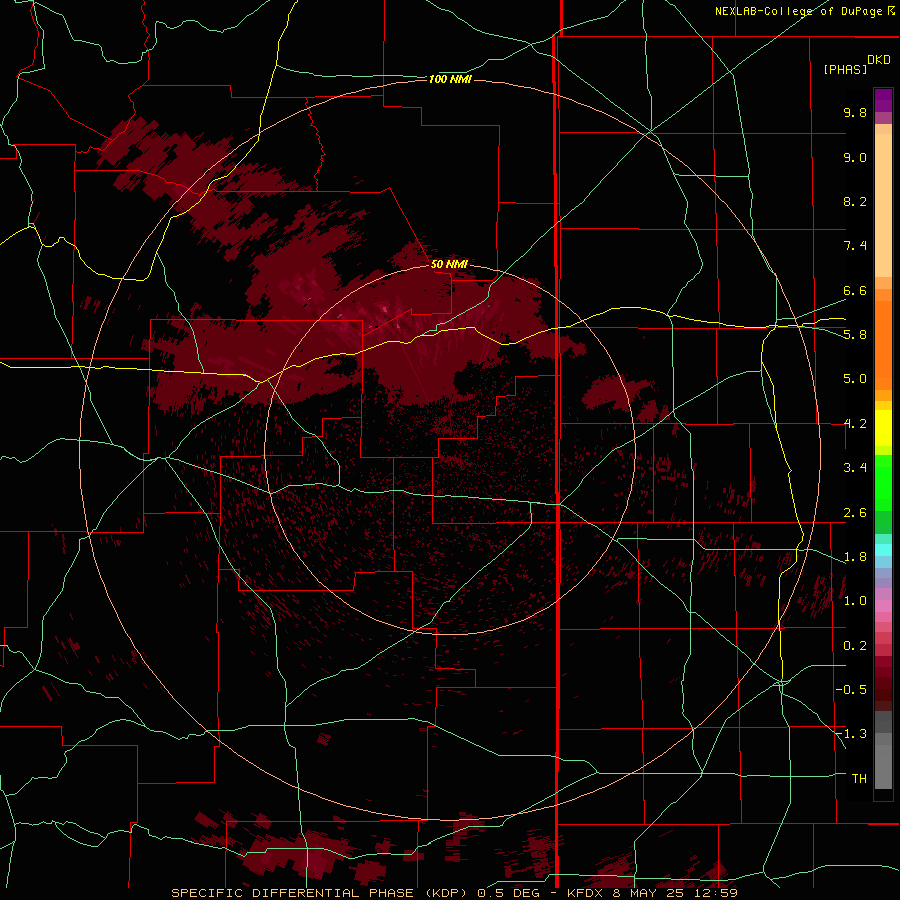900x900 pixels.
Task: Click the 8 MAY 25 date text
Action: pos(649,893)
